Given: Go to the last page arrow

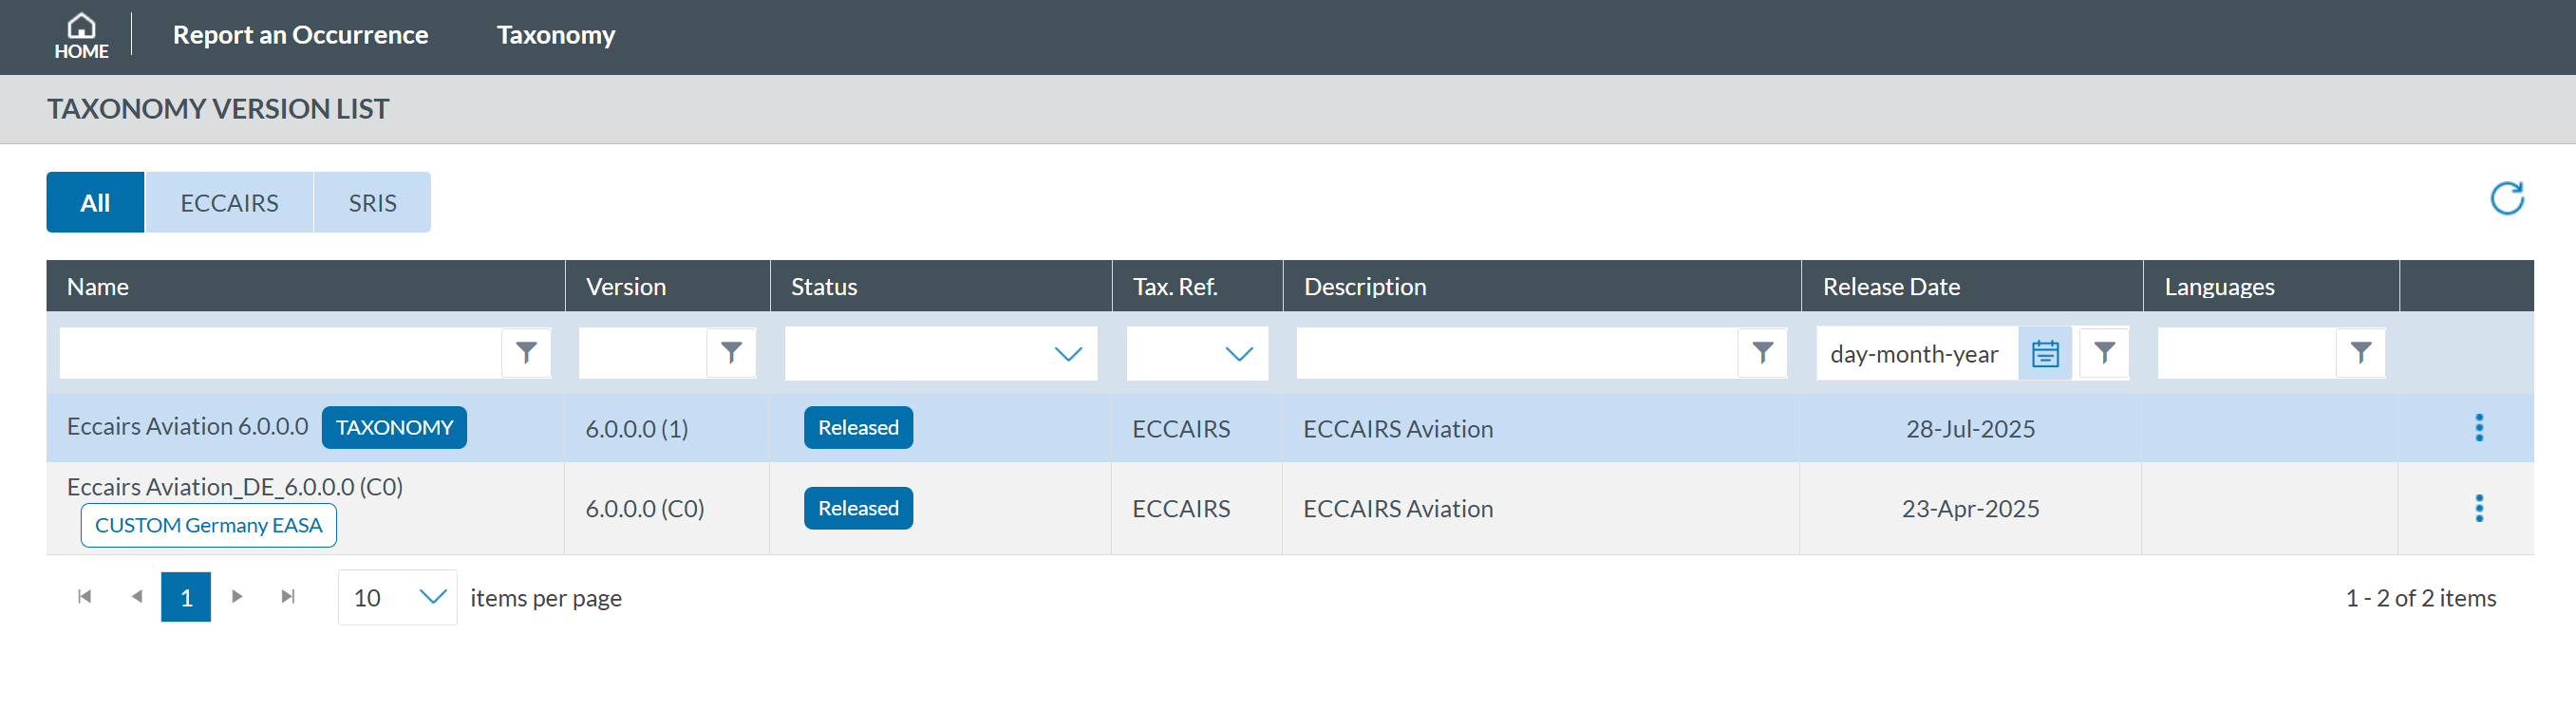Looking at the screenshot, I should pos(288,597).
